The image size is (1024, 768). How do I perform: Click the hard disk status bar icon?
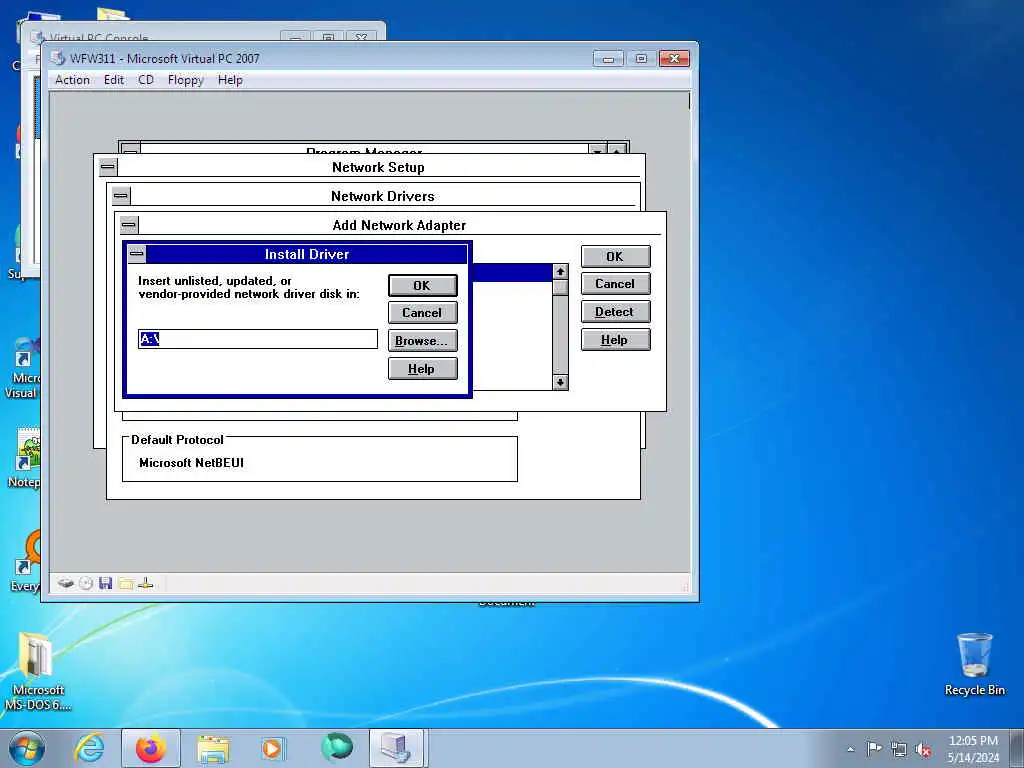(65, 583)
